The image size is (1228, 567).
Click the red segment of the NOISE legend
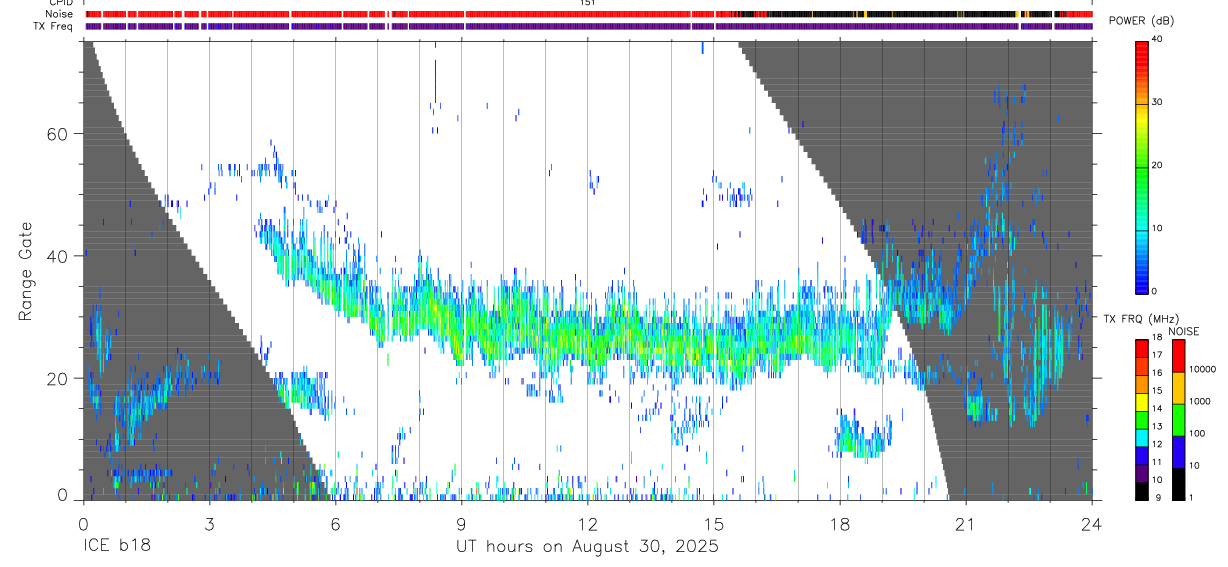tap(1178, 355)
